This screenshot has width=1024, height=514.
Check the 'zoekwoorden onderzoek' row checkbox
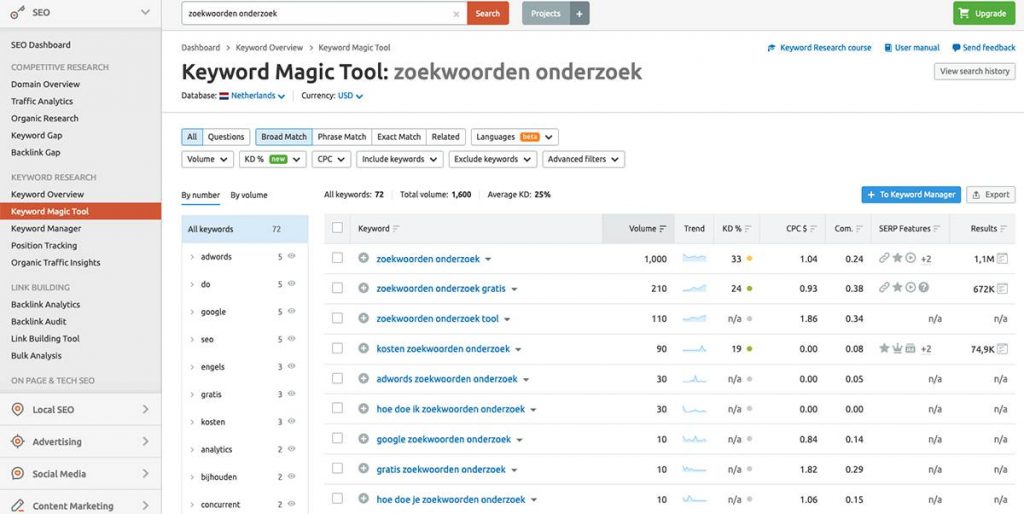click(x=338, y=258)
